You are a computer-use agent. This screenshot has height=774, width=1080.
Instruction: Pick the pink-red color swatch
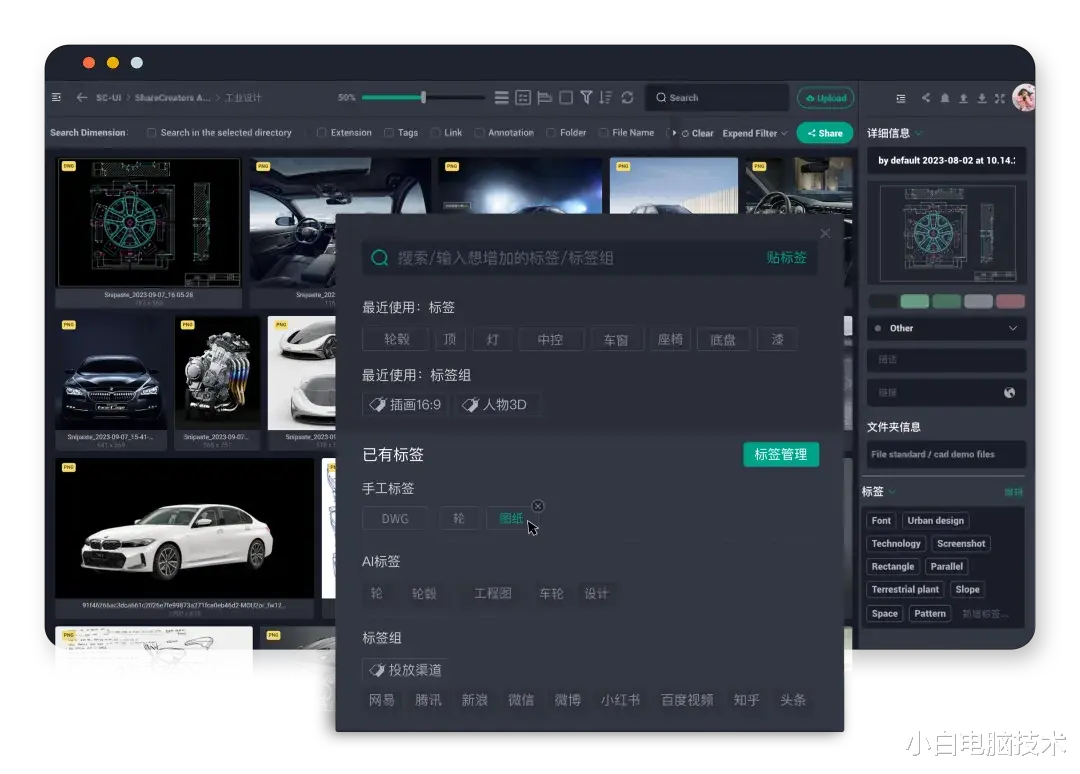pyautogui.click(x=1010, y=301)
